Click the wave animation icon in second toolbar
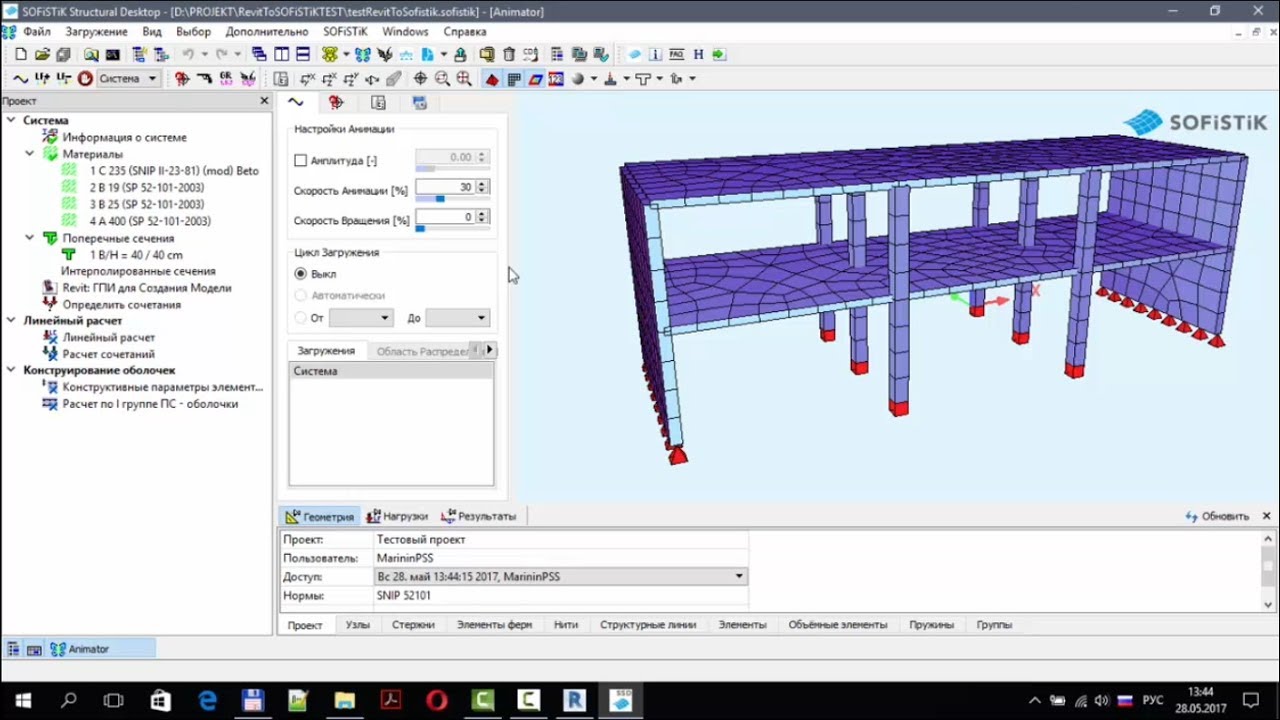Image resolution: width=1280 pixels, height=720 pixels. (x=20, y=79)
